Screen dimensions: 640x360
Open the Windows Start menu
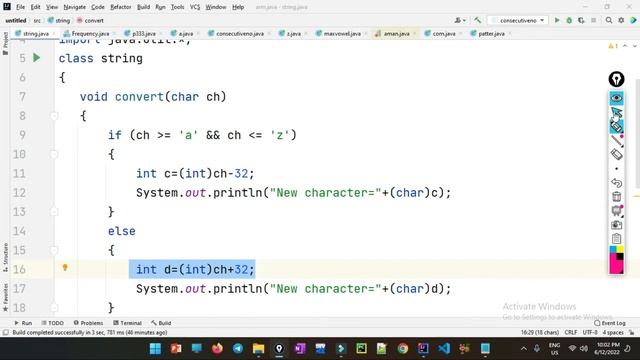point(155,349)
